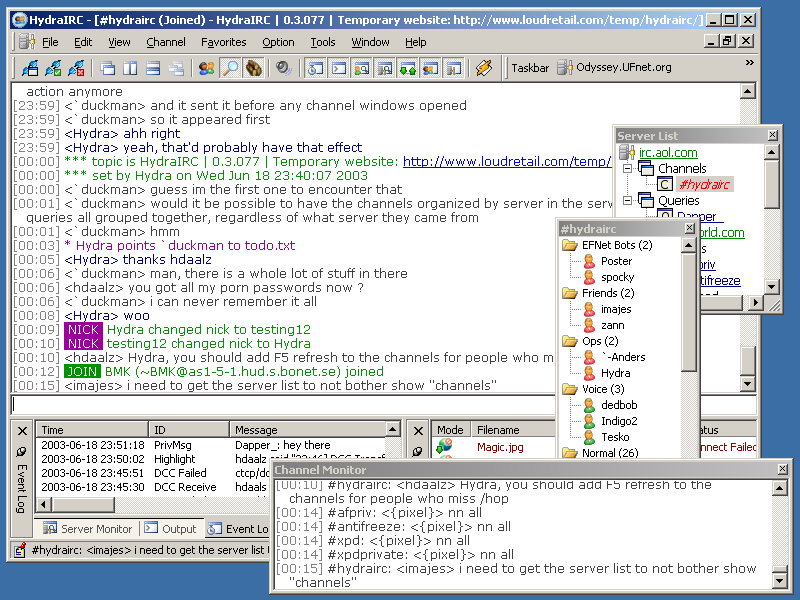Close the #hydrairc user list panel
Screen dimensions: 800x600
689,228
